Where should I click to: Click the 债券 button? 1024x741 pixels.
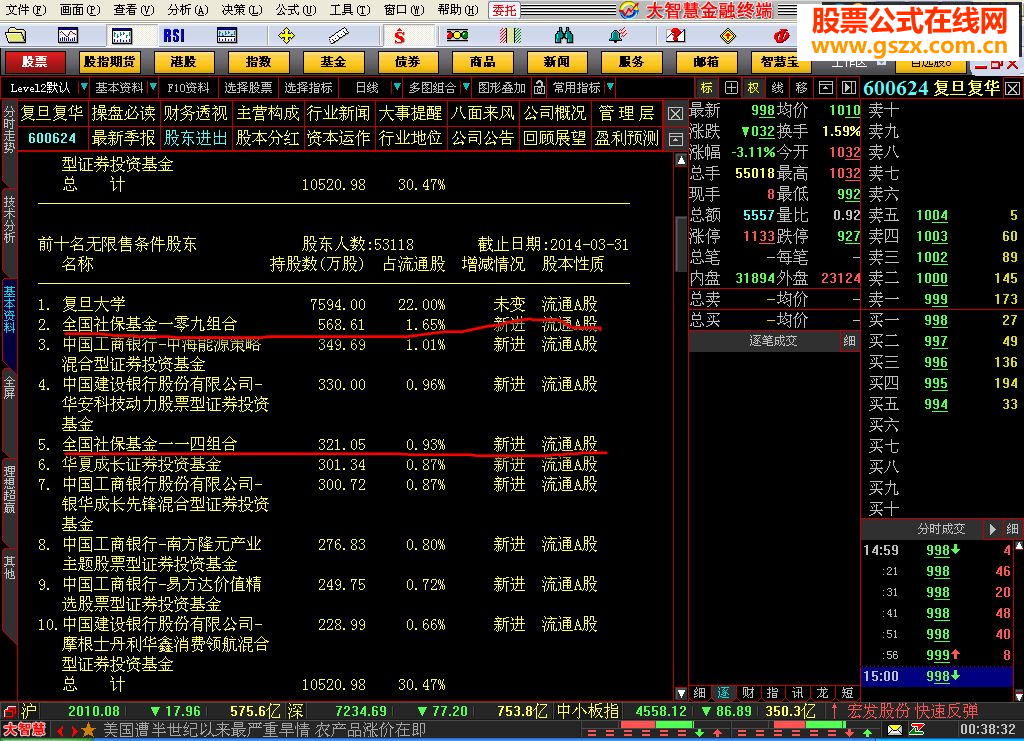(408, 61)
